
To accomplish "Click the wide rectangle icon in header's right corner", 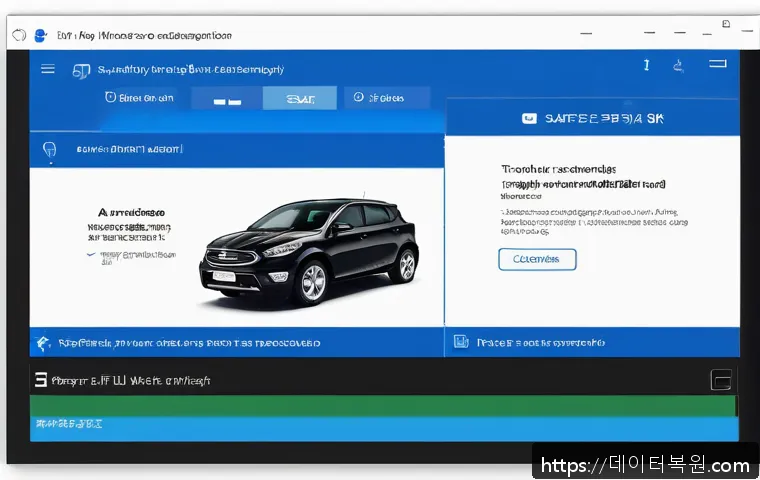I will click(x=718, y=64).
